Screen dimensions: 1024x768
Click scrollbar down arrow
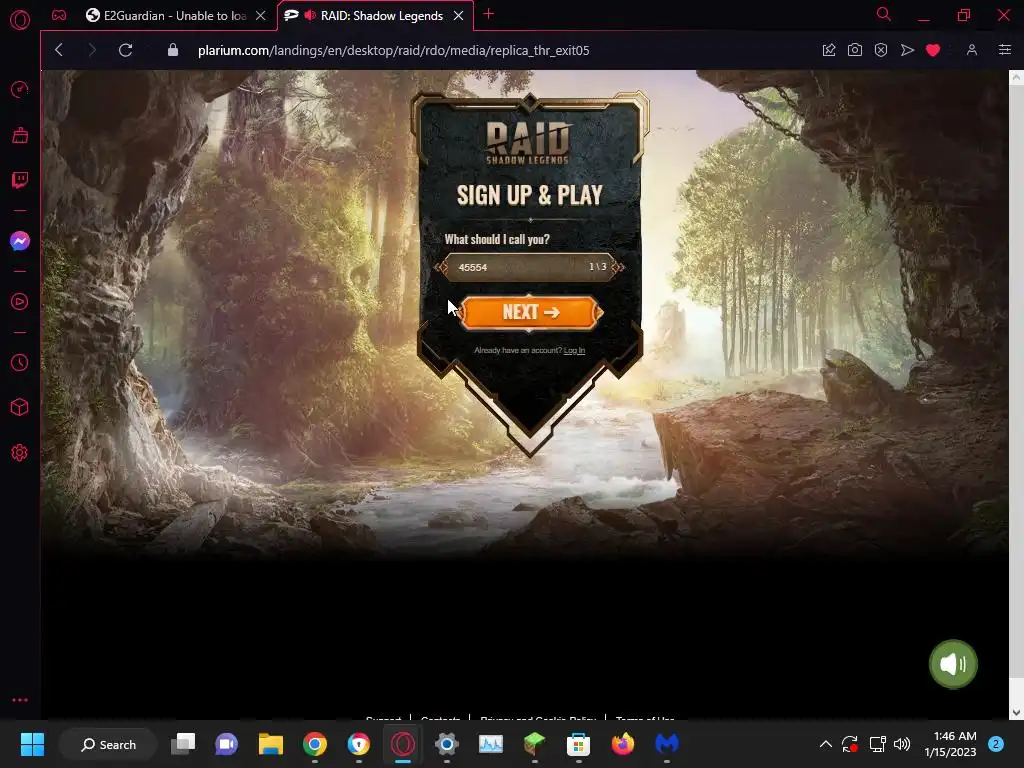(1016, 712)
